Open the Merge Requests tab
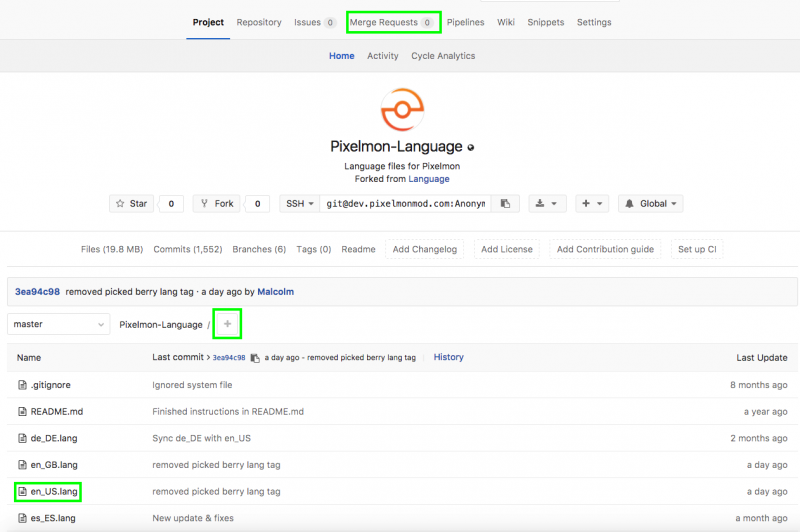 (392, 22)
